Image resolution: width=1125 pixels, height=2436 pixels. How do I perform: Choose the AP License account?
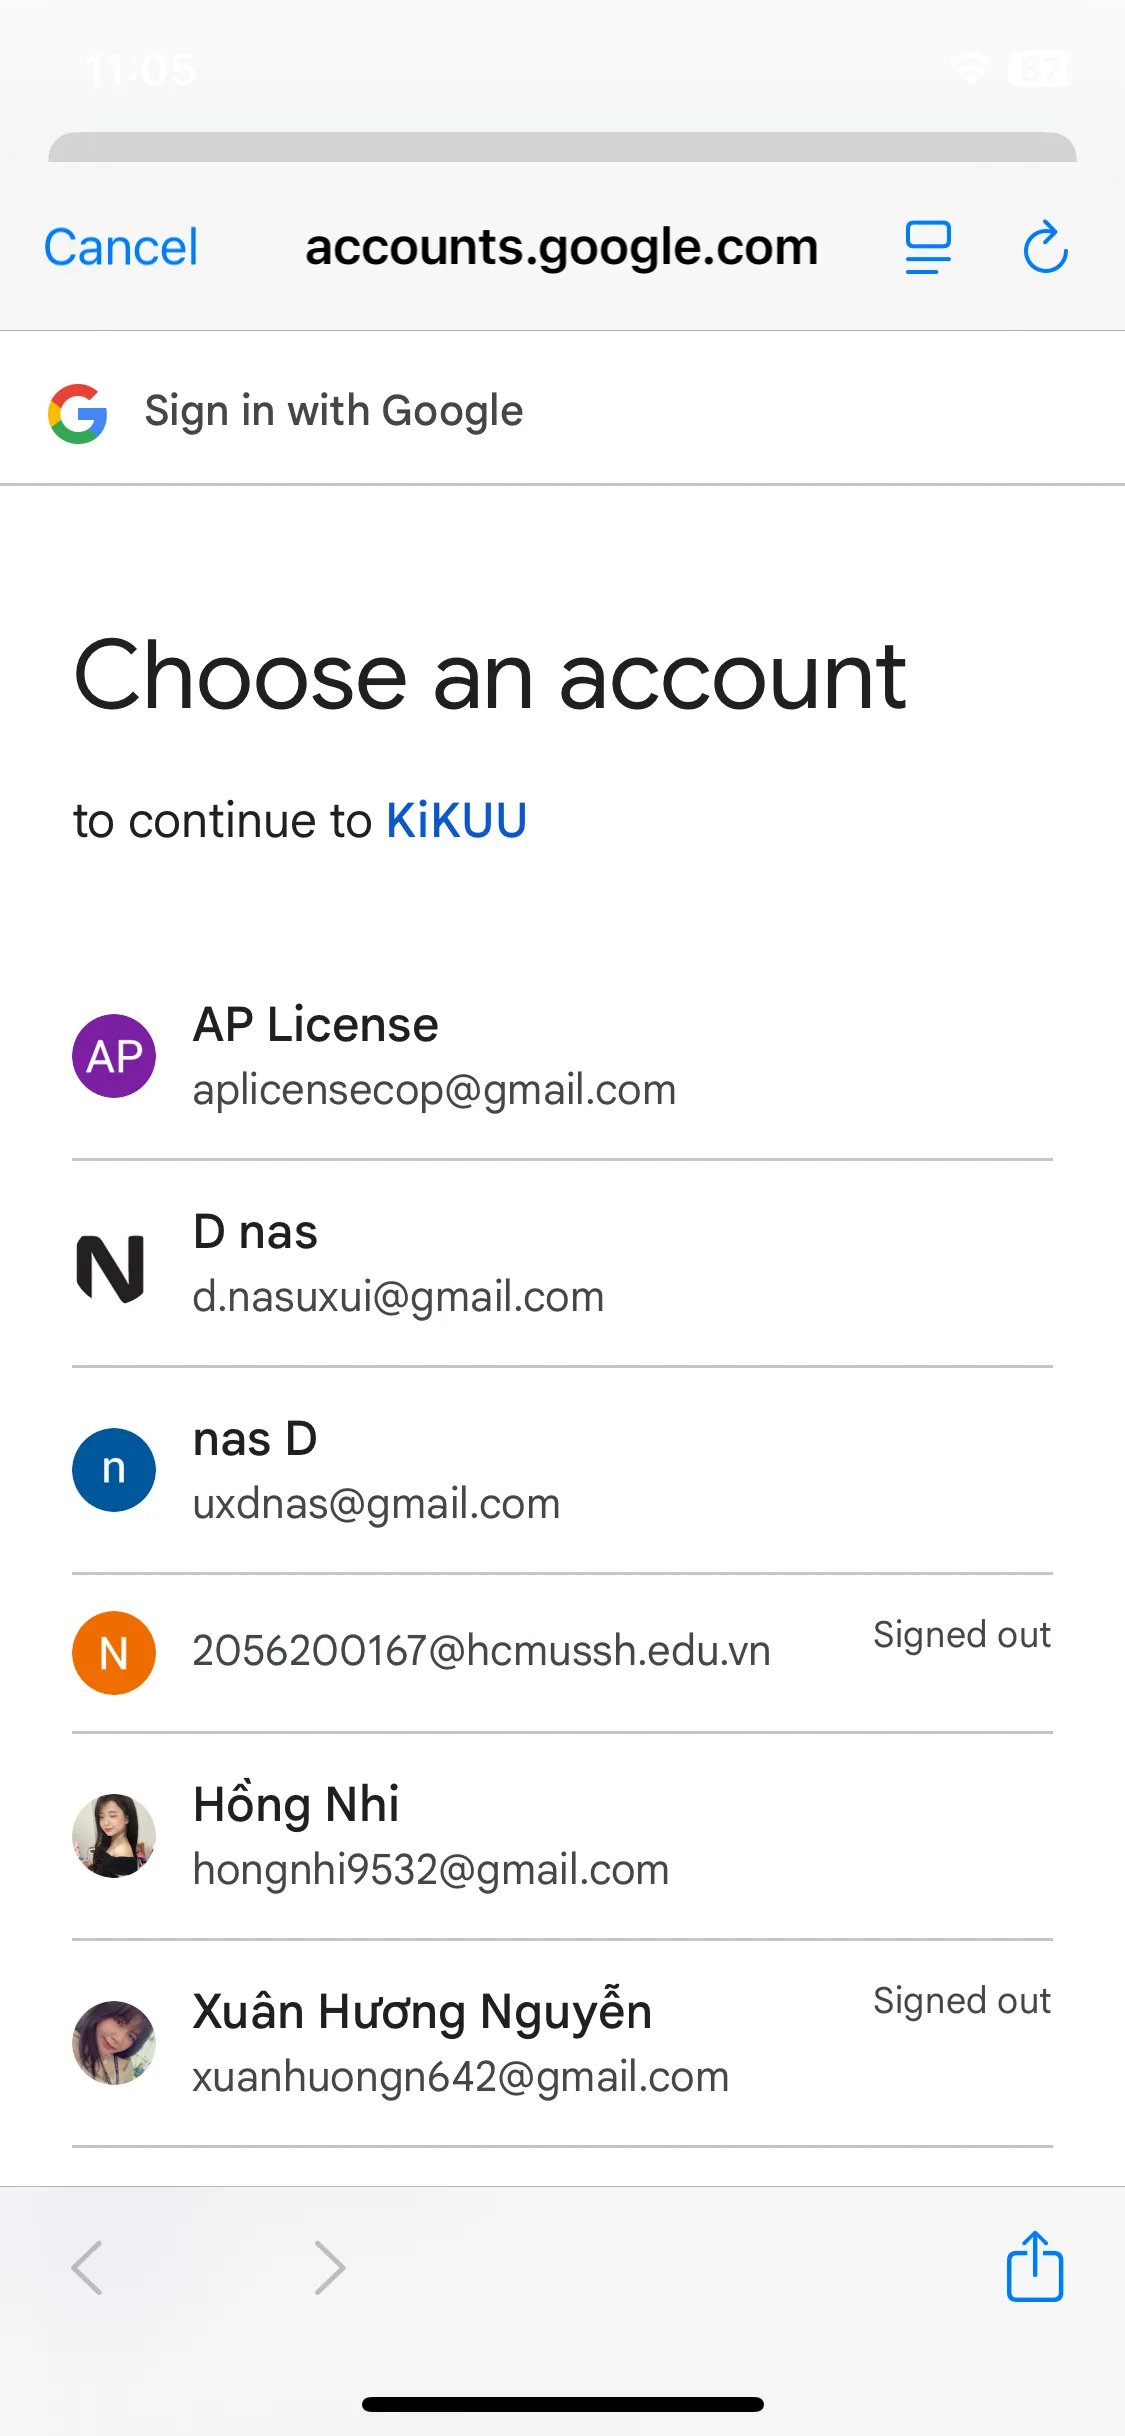coord(434,1056)
